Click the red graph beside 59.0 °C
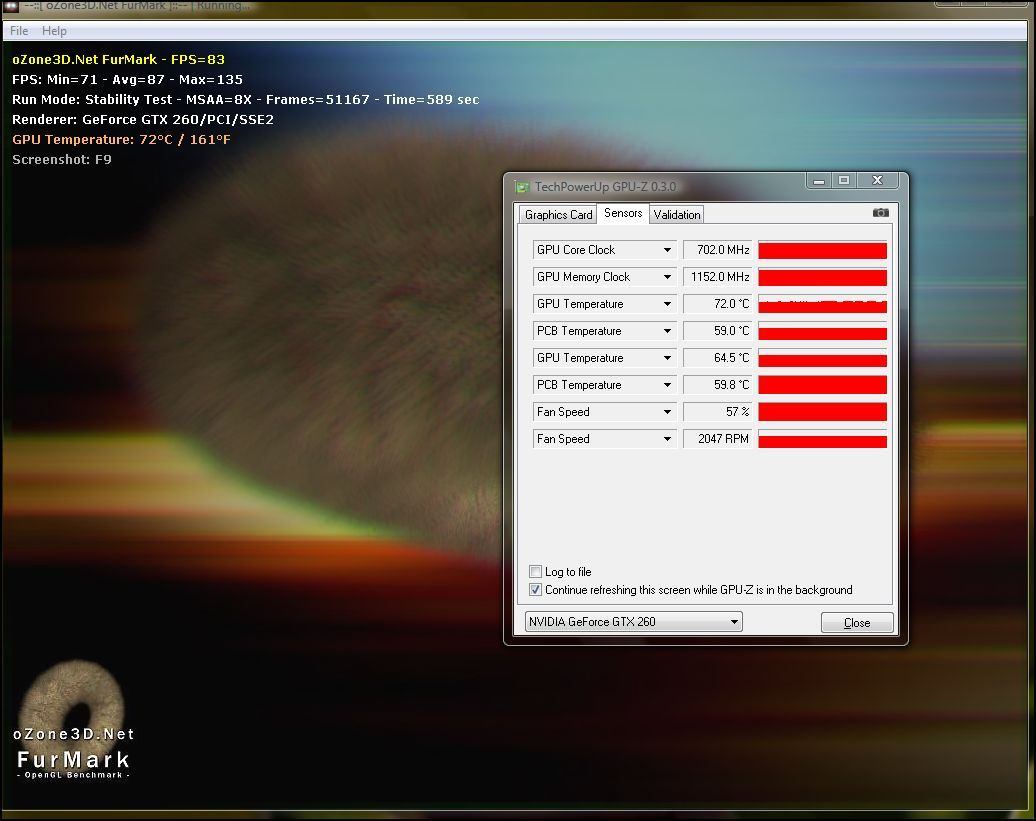The image size is (1036, 821). point(823,332)
